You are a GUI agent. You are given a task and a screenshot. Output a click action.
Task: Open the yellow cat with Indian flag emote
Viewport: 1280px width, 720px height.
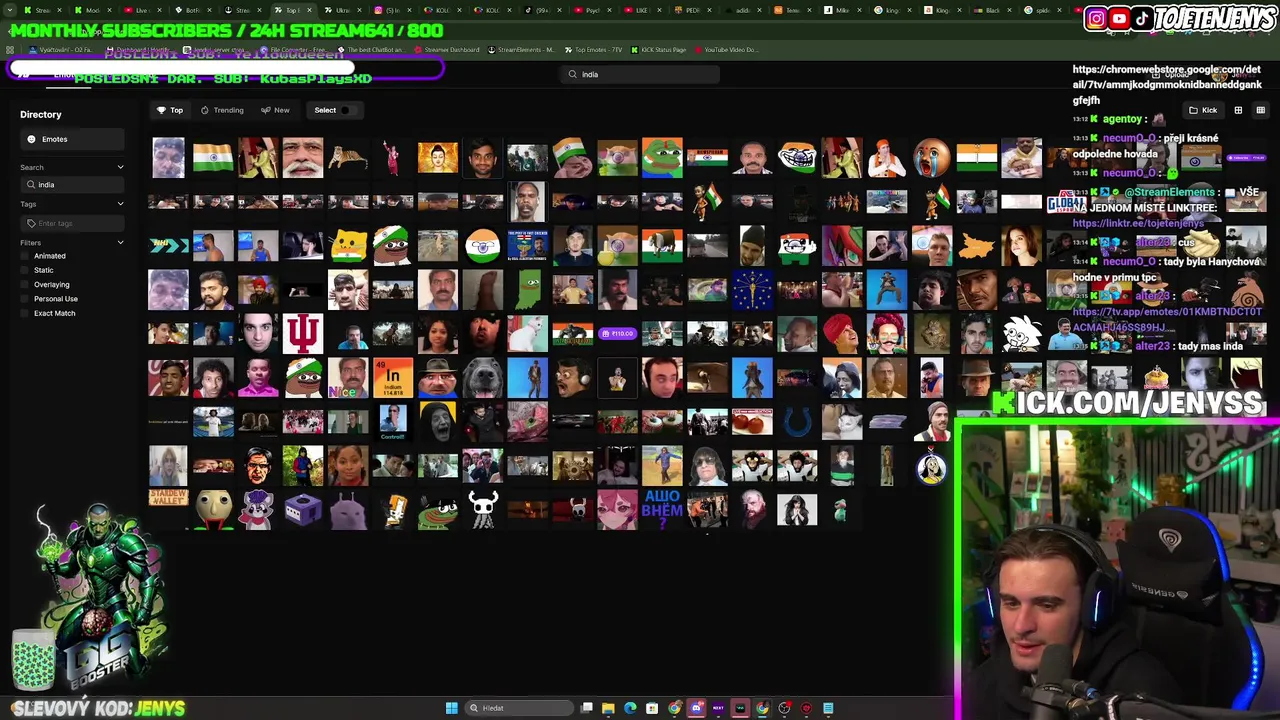pyautogui.click(x=348, y=245)
